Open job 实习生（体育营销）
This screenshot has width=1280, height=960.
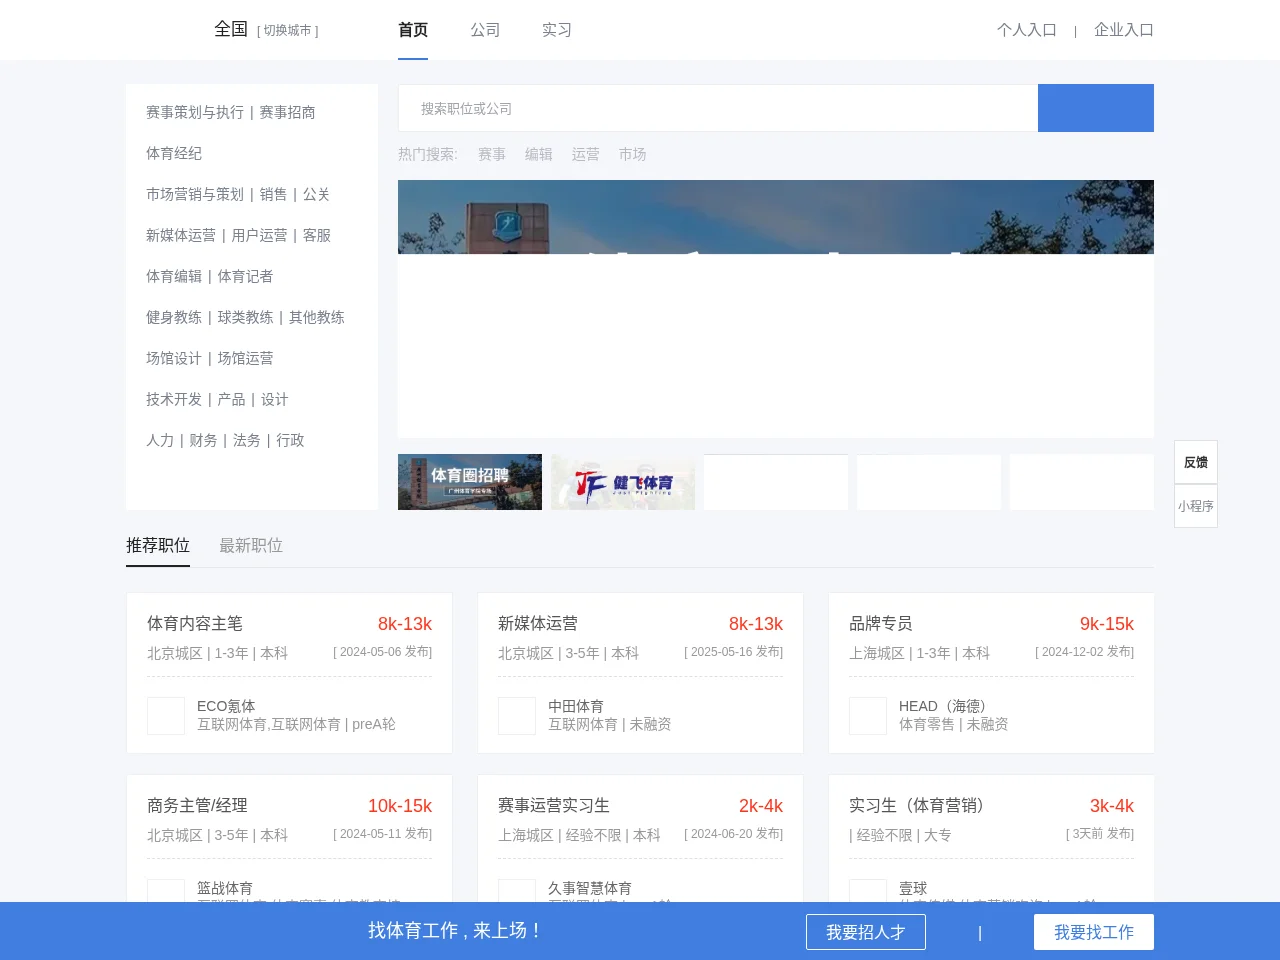click(921, 806)
